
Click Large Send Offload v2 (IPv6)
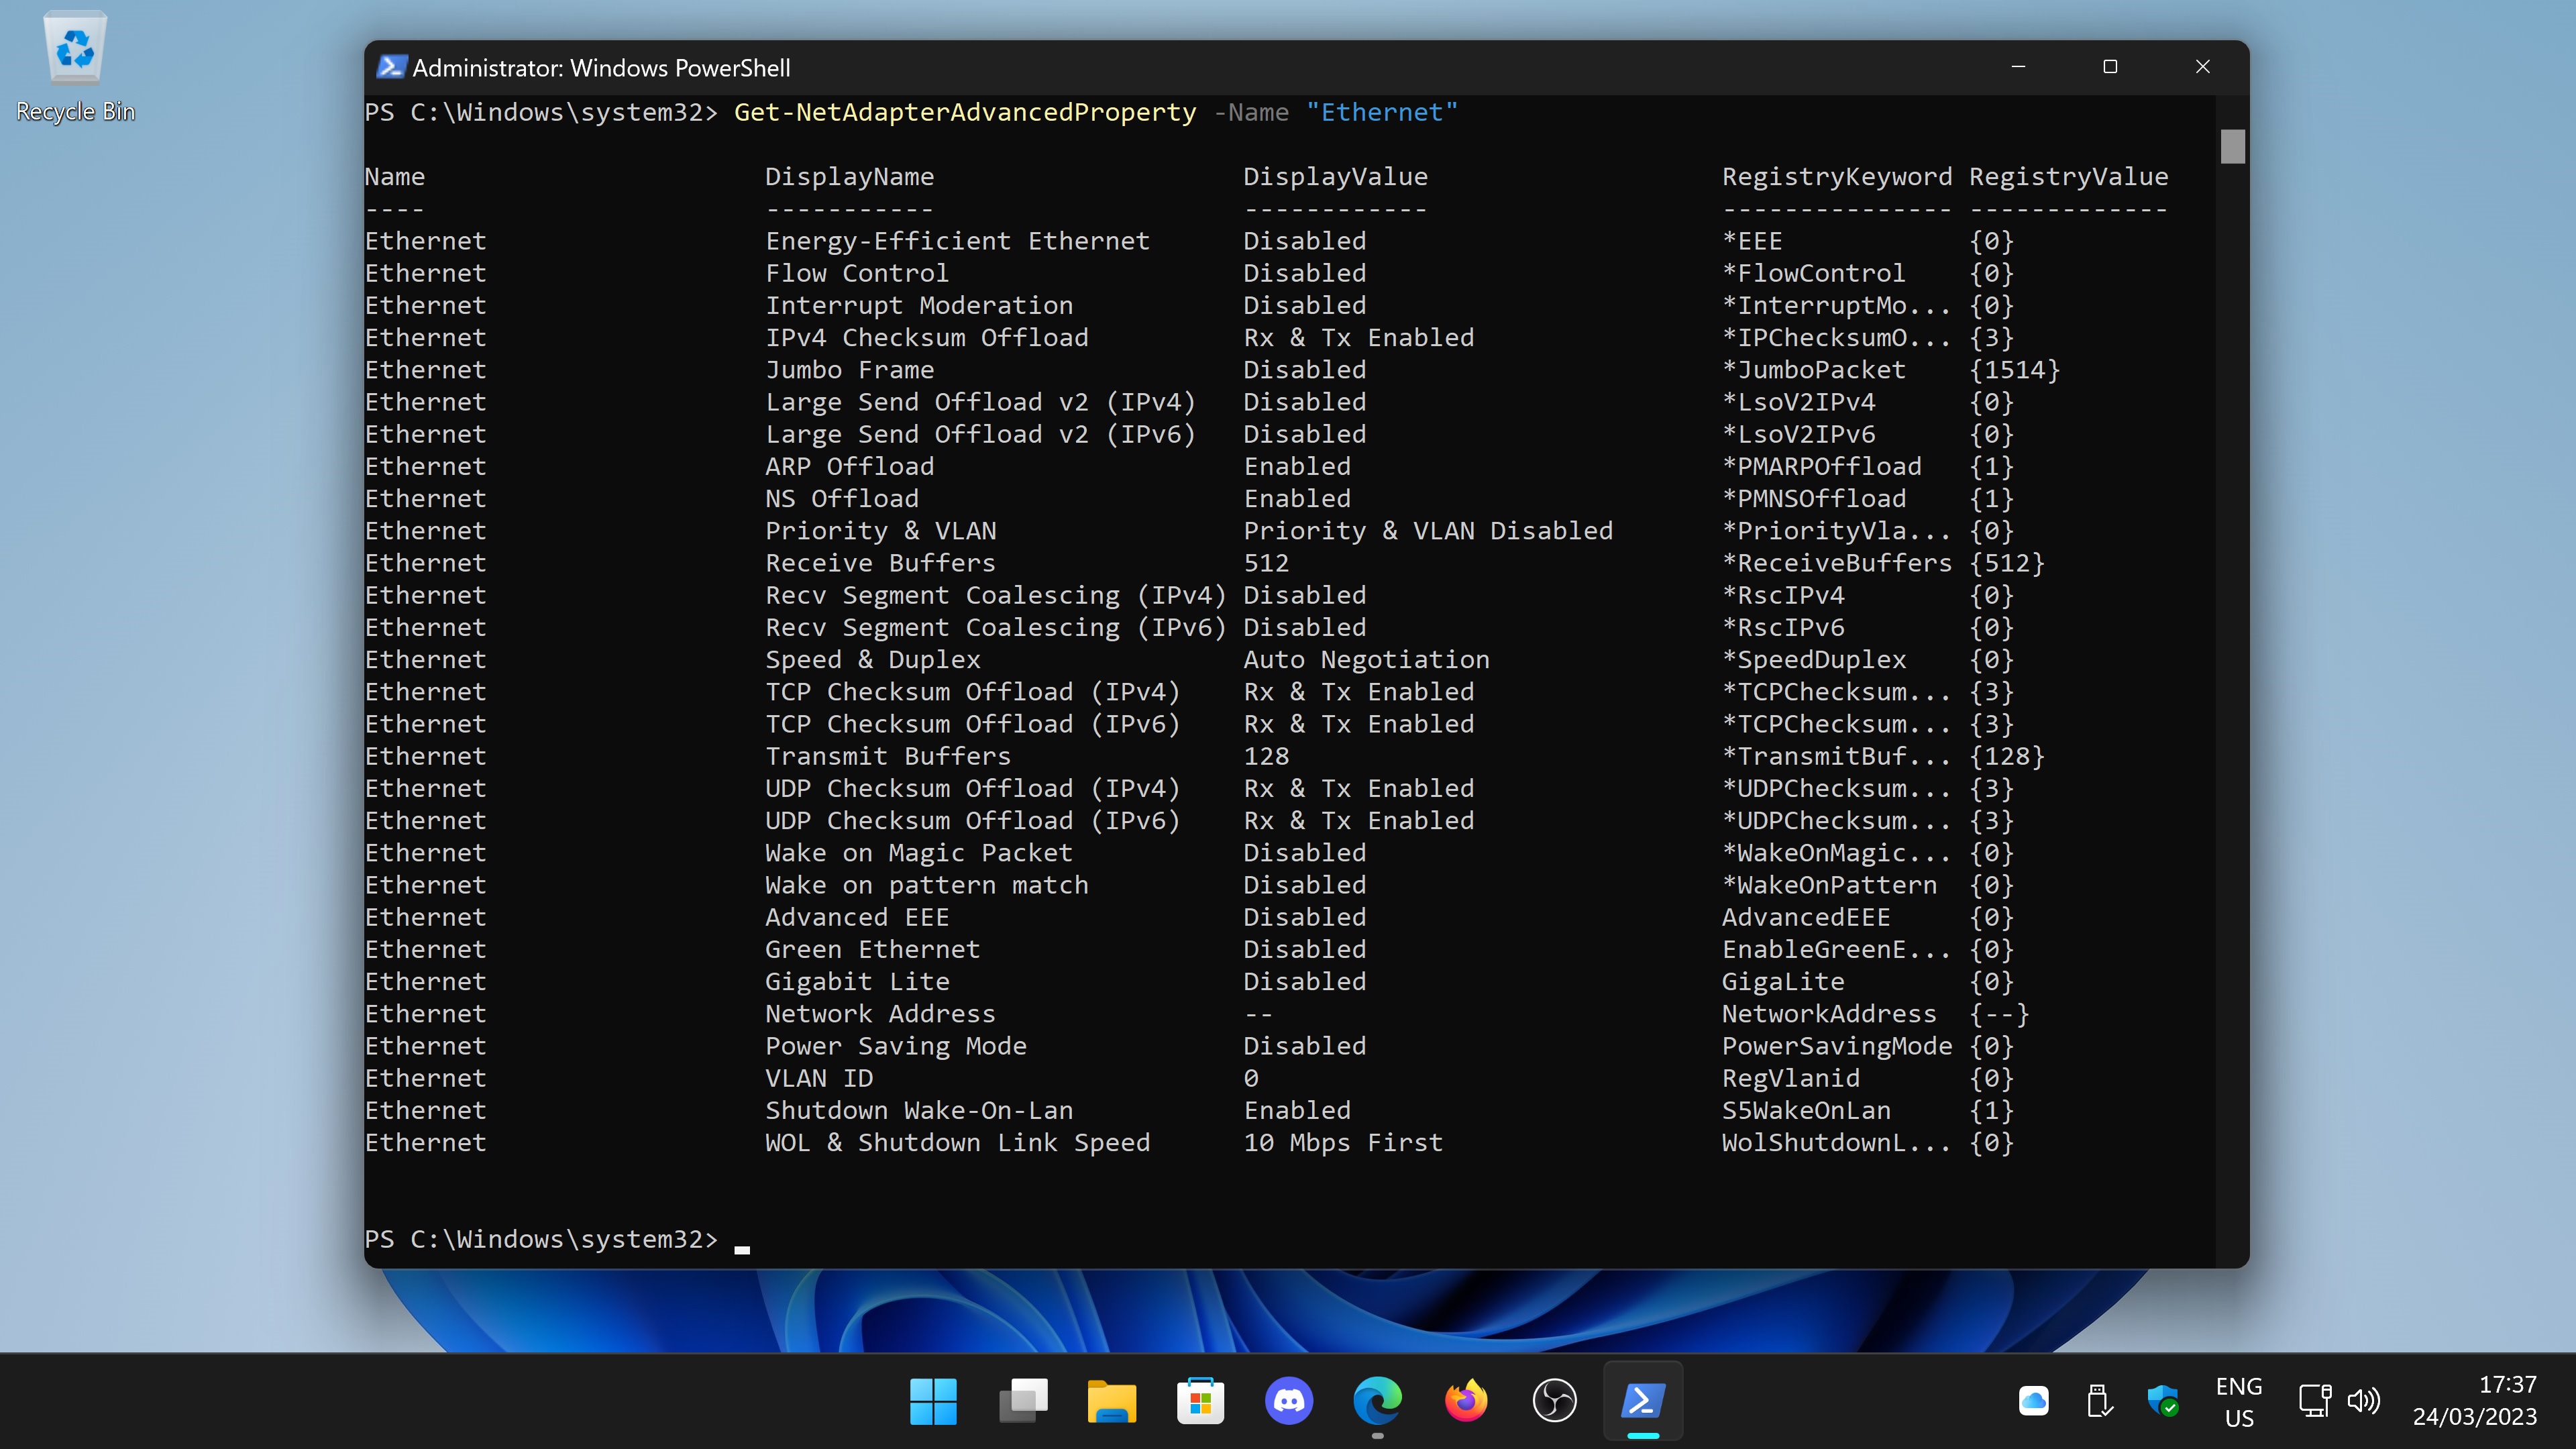click(980, 434)
